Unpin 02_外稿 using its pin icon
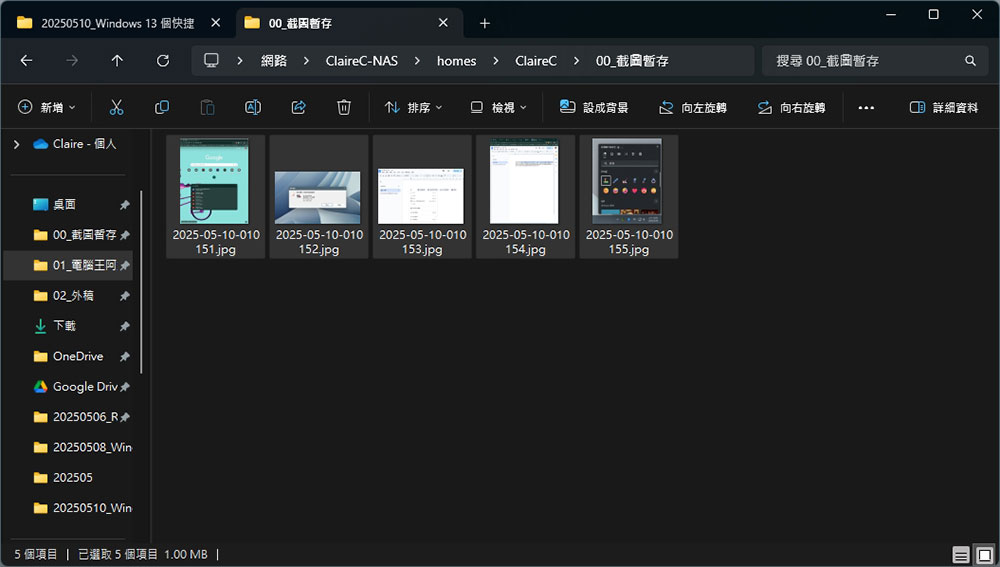 click(x=124, y=296)
